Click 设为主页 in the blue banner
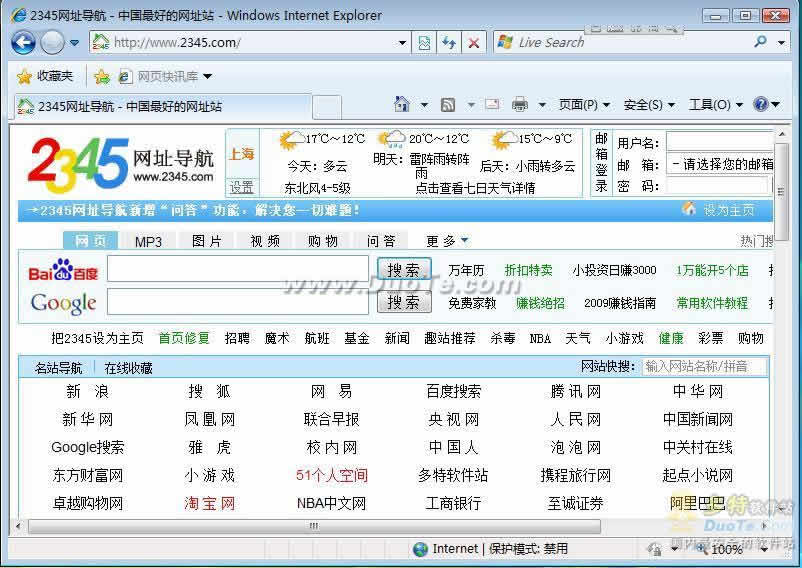This screenshot has height=568, width=802. [728, 210]
